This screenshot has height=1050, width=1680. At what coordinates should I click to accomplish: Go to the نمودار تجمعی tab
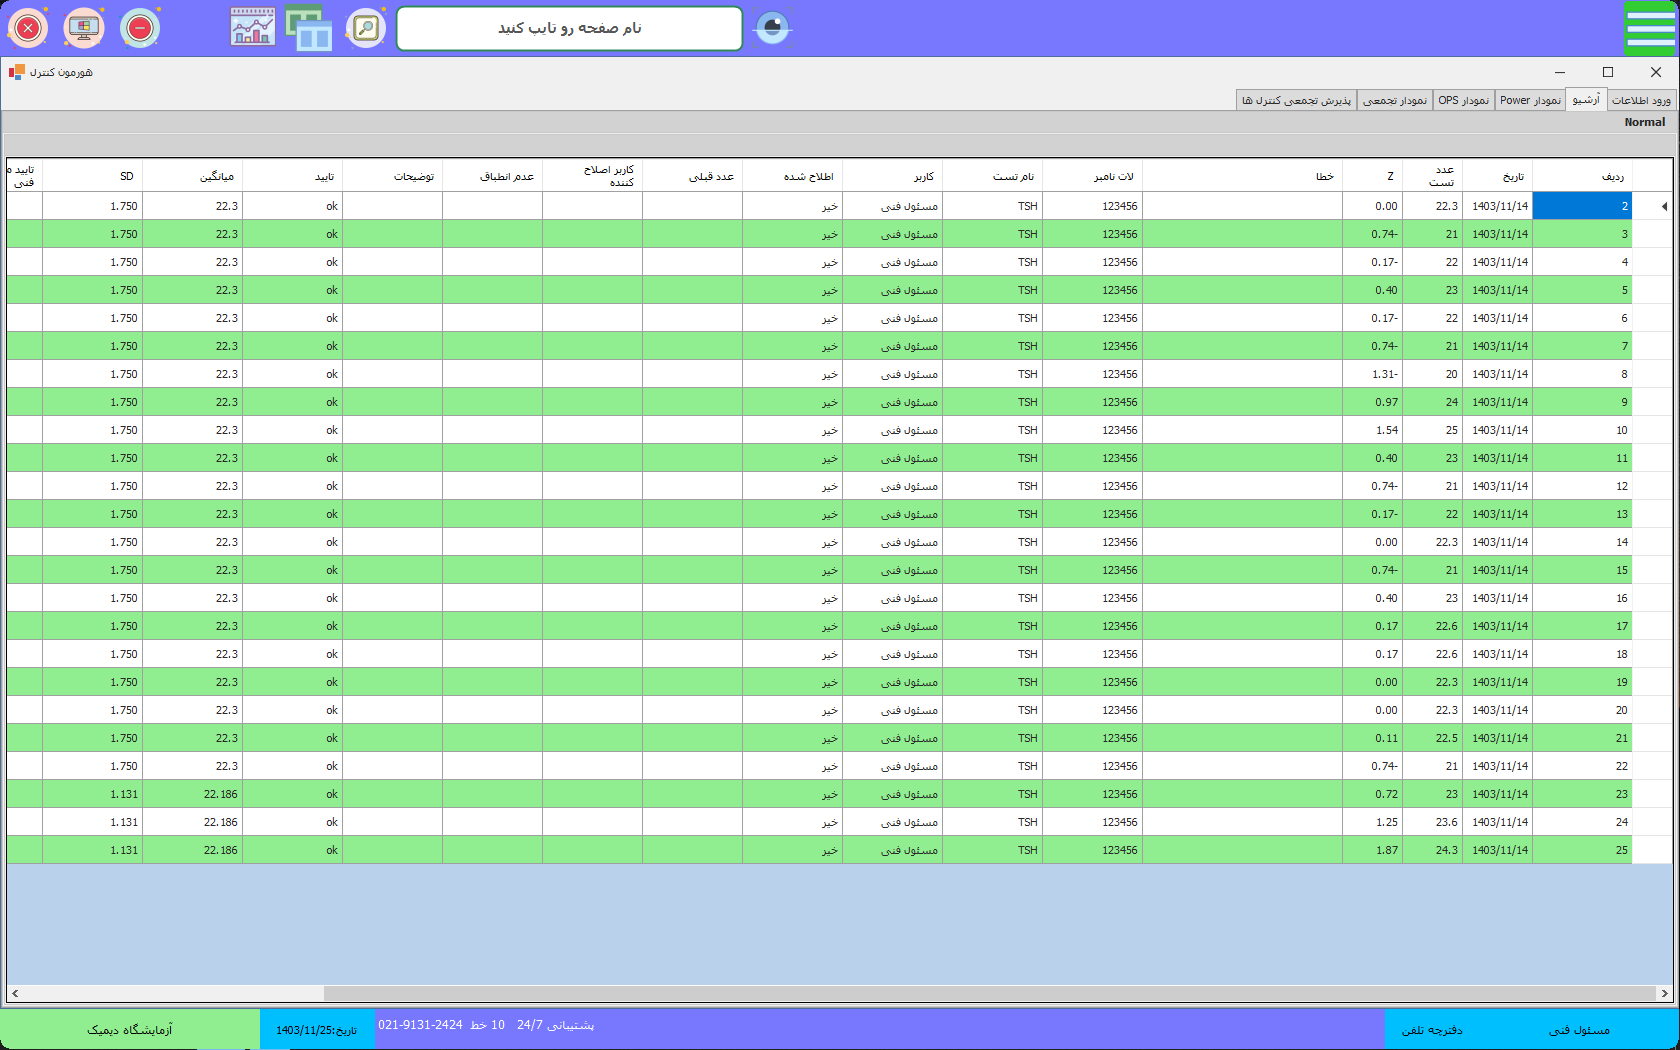1395,100
